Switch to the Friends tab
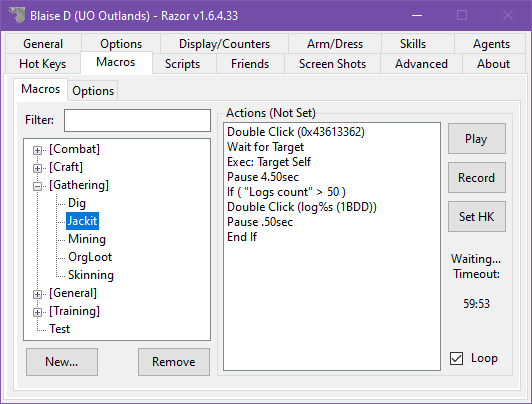Viewport: 532px width, 404px height. pos(250,64)
